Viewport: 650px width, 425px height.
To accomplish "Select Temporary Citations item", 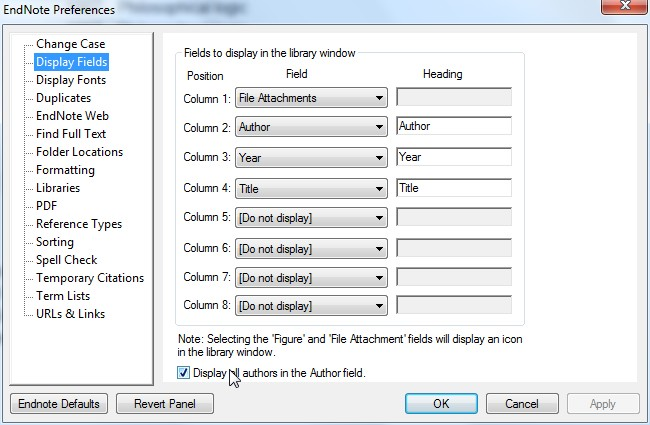I will (x=90, y=278).
